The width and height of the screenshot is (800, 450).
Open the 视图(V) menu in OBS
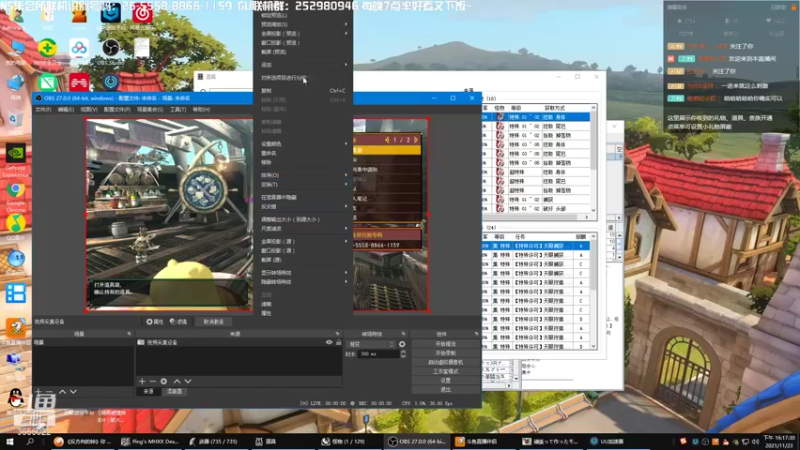coord(88,109)
